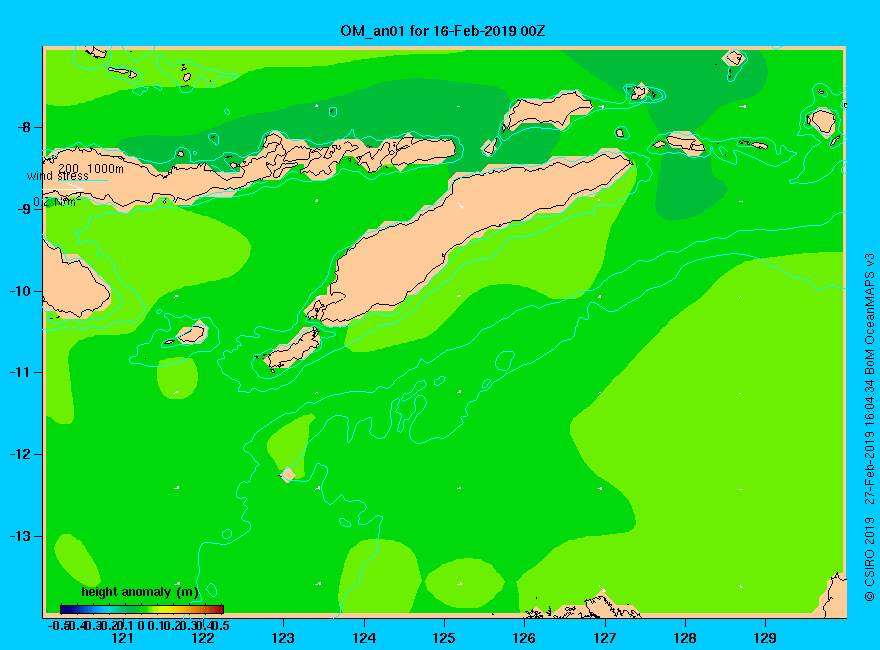
Task: Click the CSIRO OceanMAPS copyright text
Action: pyautogui.click(x=869, y=427)
